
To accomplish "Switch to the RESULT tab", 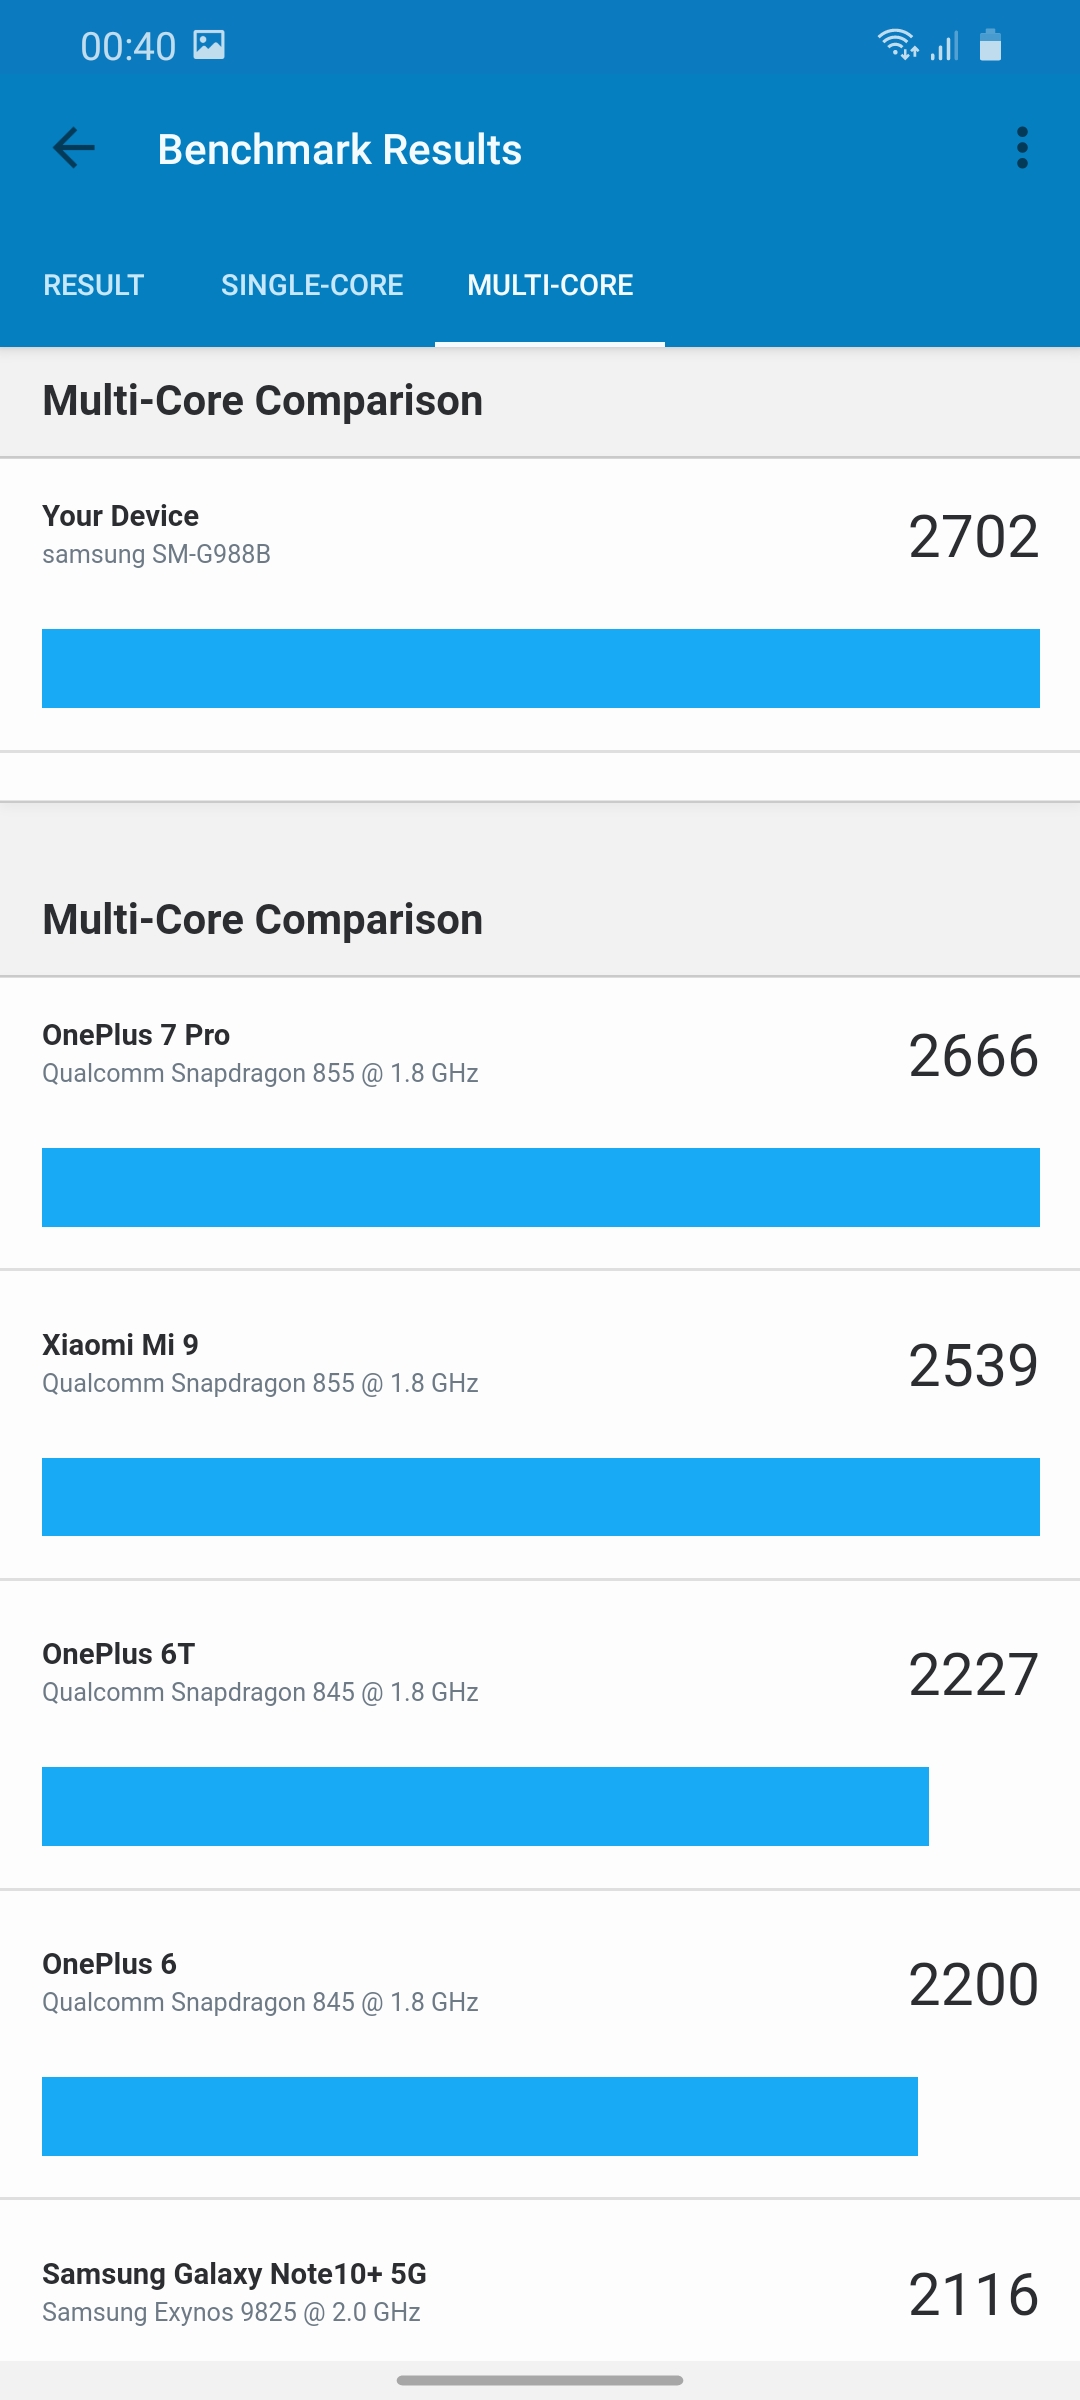I will click(x=94, y=285).
